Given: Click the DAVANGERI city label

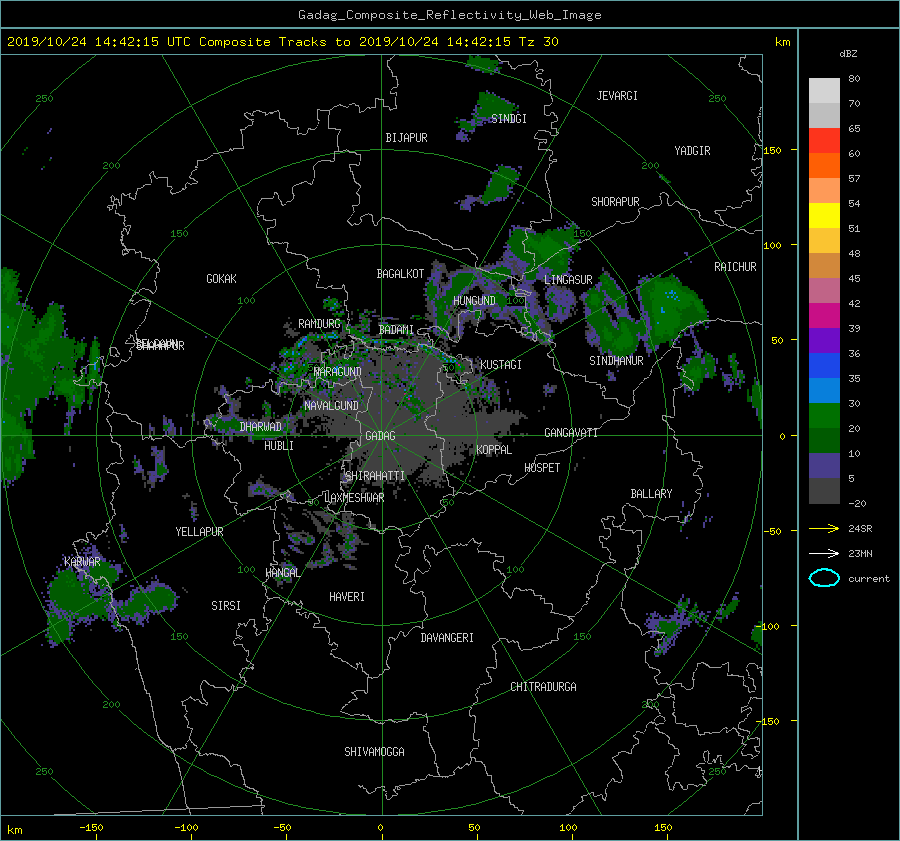Looking at the screenshot, I should tap(447, 638).
